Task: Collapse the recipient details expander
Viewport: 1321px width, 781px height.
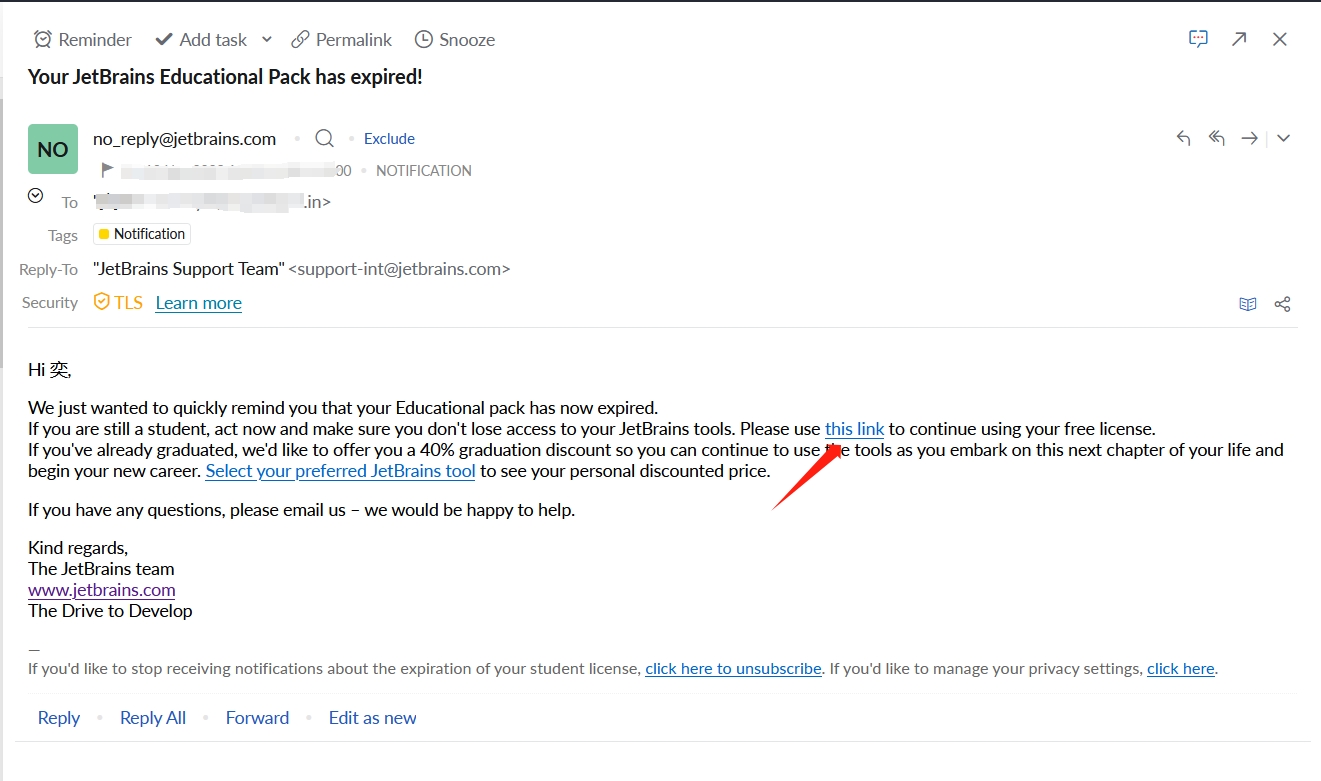Action: pos(36,196)
